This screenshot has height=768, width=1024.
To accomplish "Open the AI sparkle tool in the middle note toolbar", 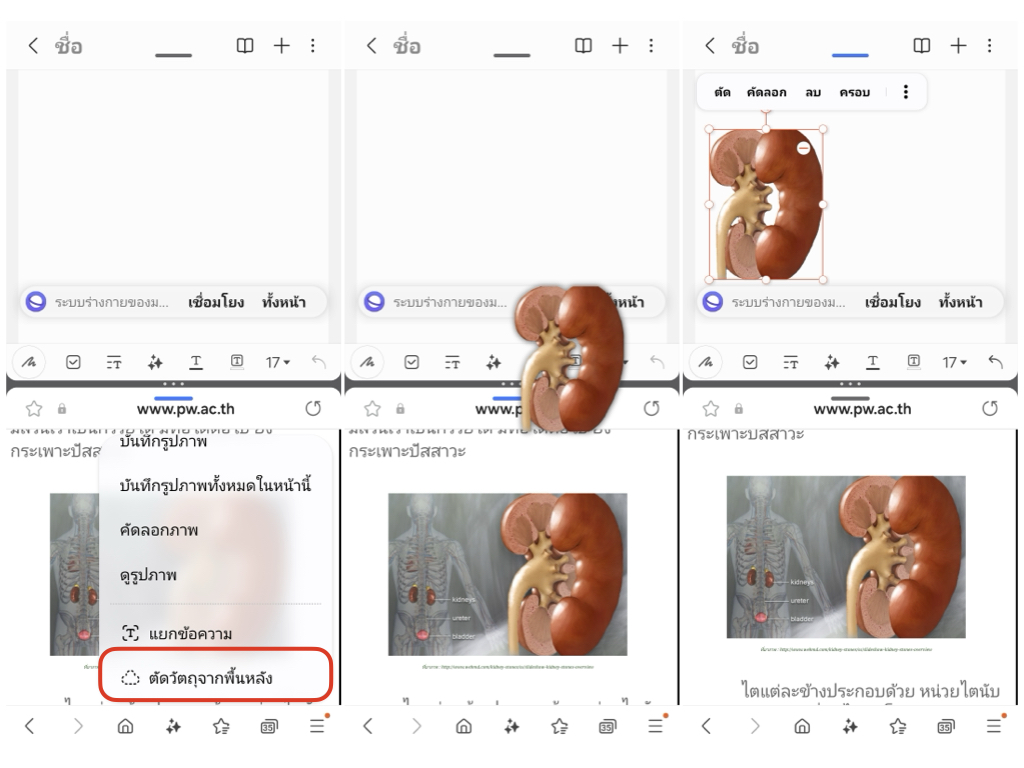I will click(x=493, y=362).
